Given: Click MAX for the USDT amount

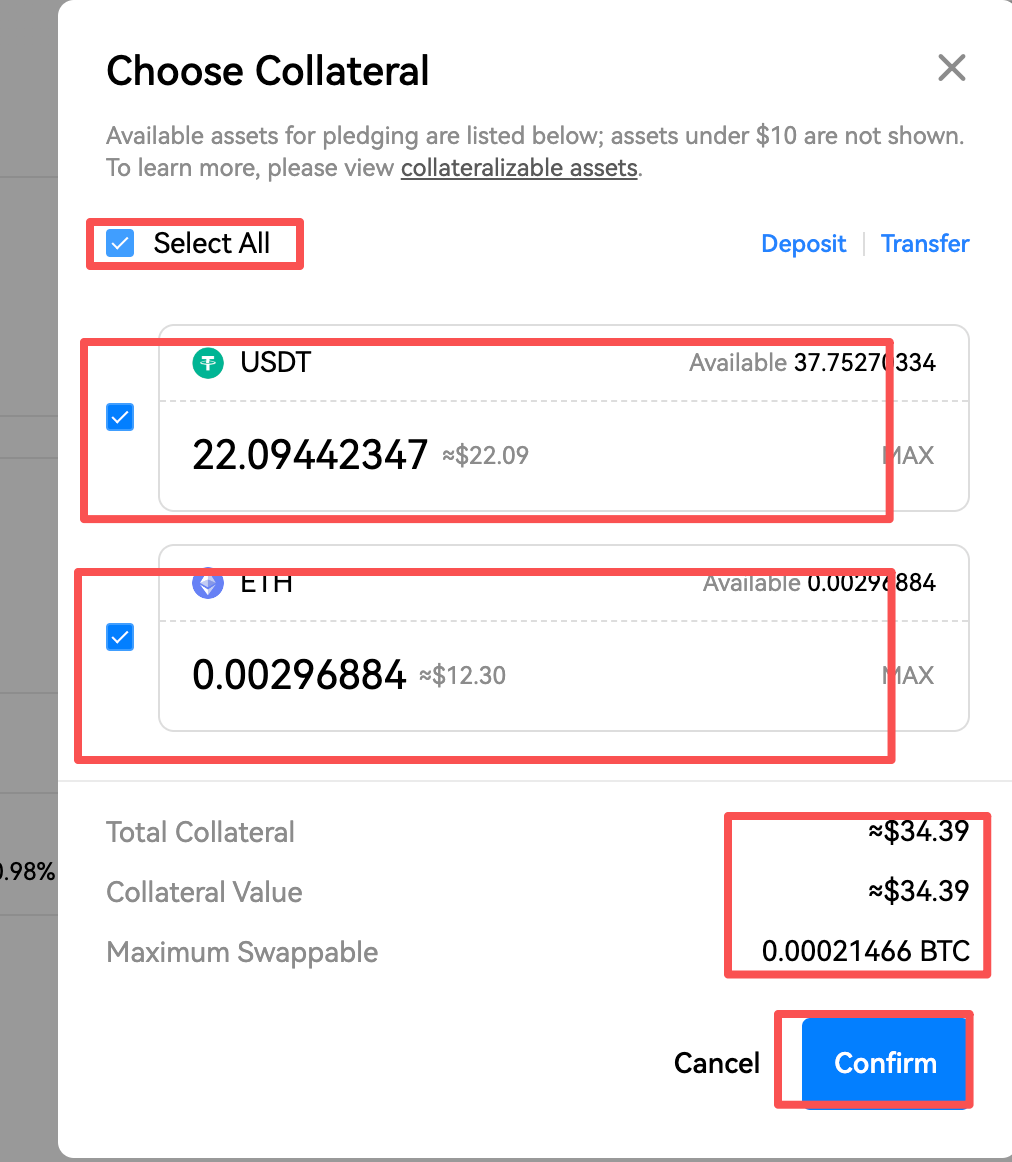Looking at the screenshot, I should pyautogui.click(x=908, y=456).
